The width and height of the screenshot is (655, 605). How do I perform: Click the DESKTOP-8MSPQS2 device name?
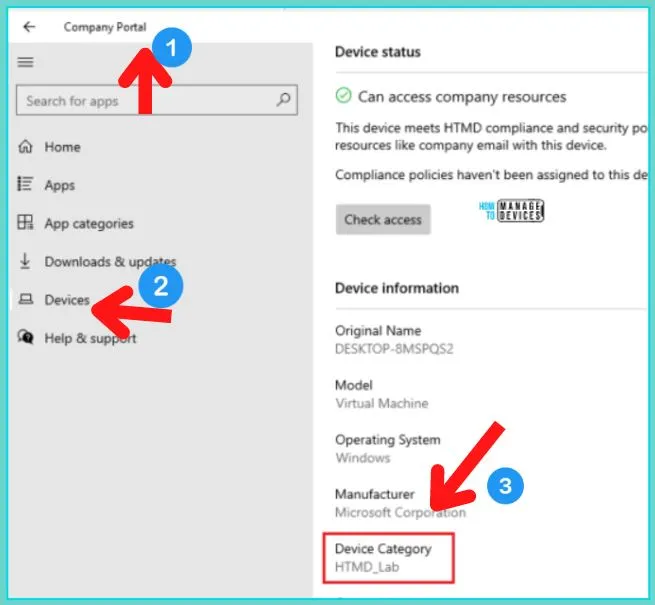[394, 349]
